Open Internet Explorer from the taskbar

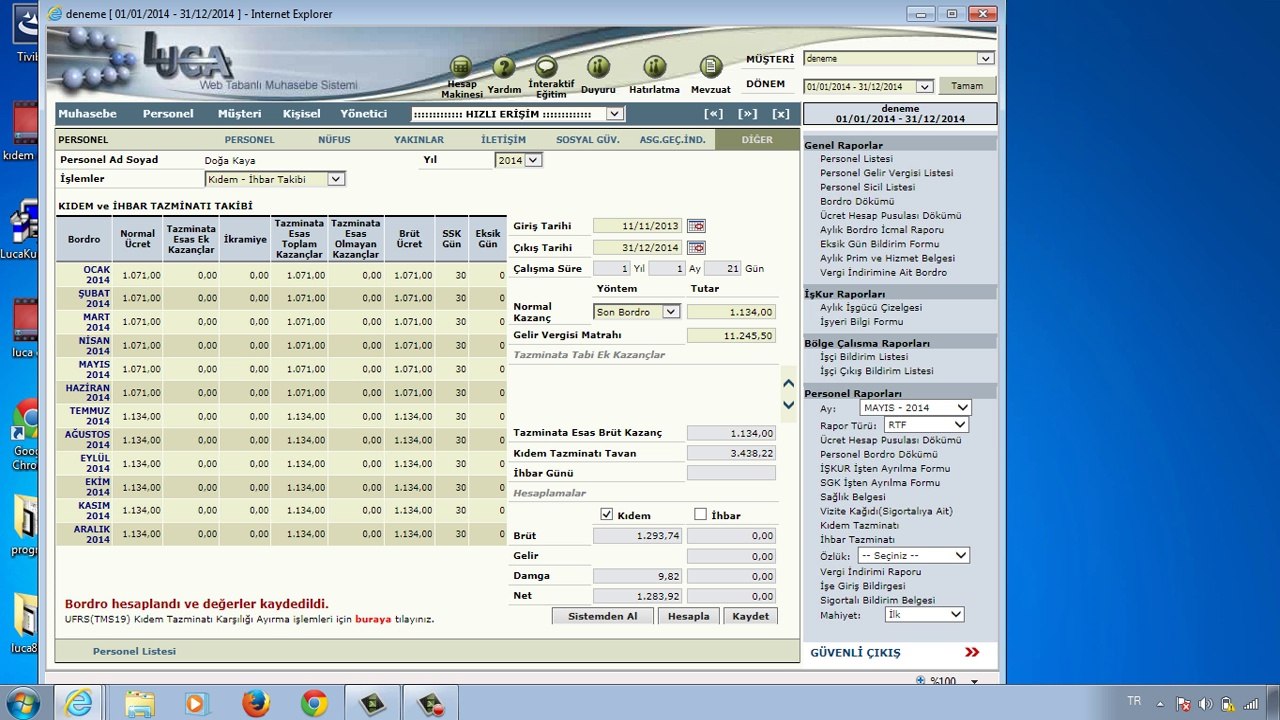[x=79, y=703]
